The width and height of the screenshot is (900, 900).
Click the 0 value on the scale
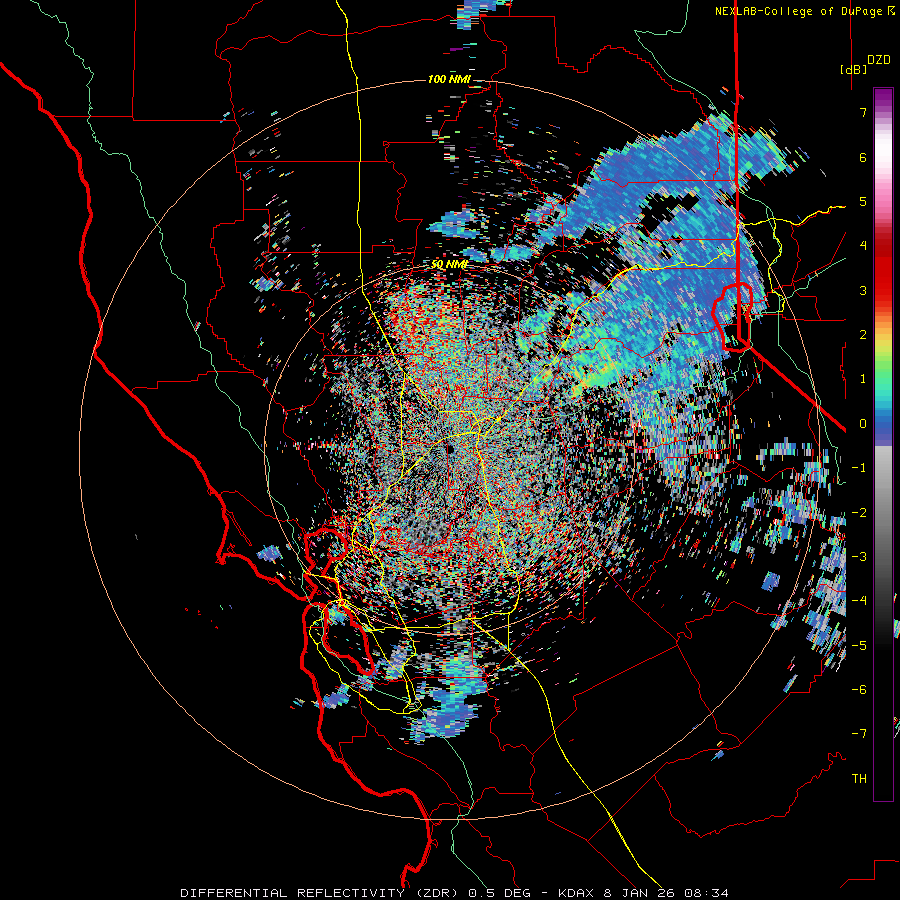[863, 424]
